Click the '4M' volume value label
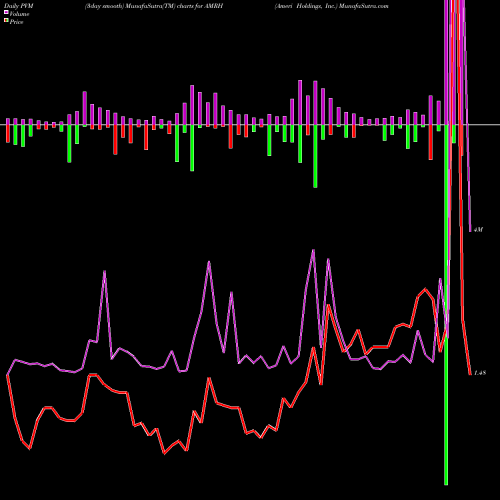500x500 pixels. coord(478,230)
